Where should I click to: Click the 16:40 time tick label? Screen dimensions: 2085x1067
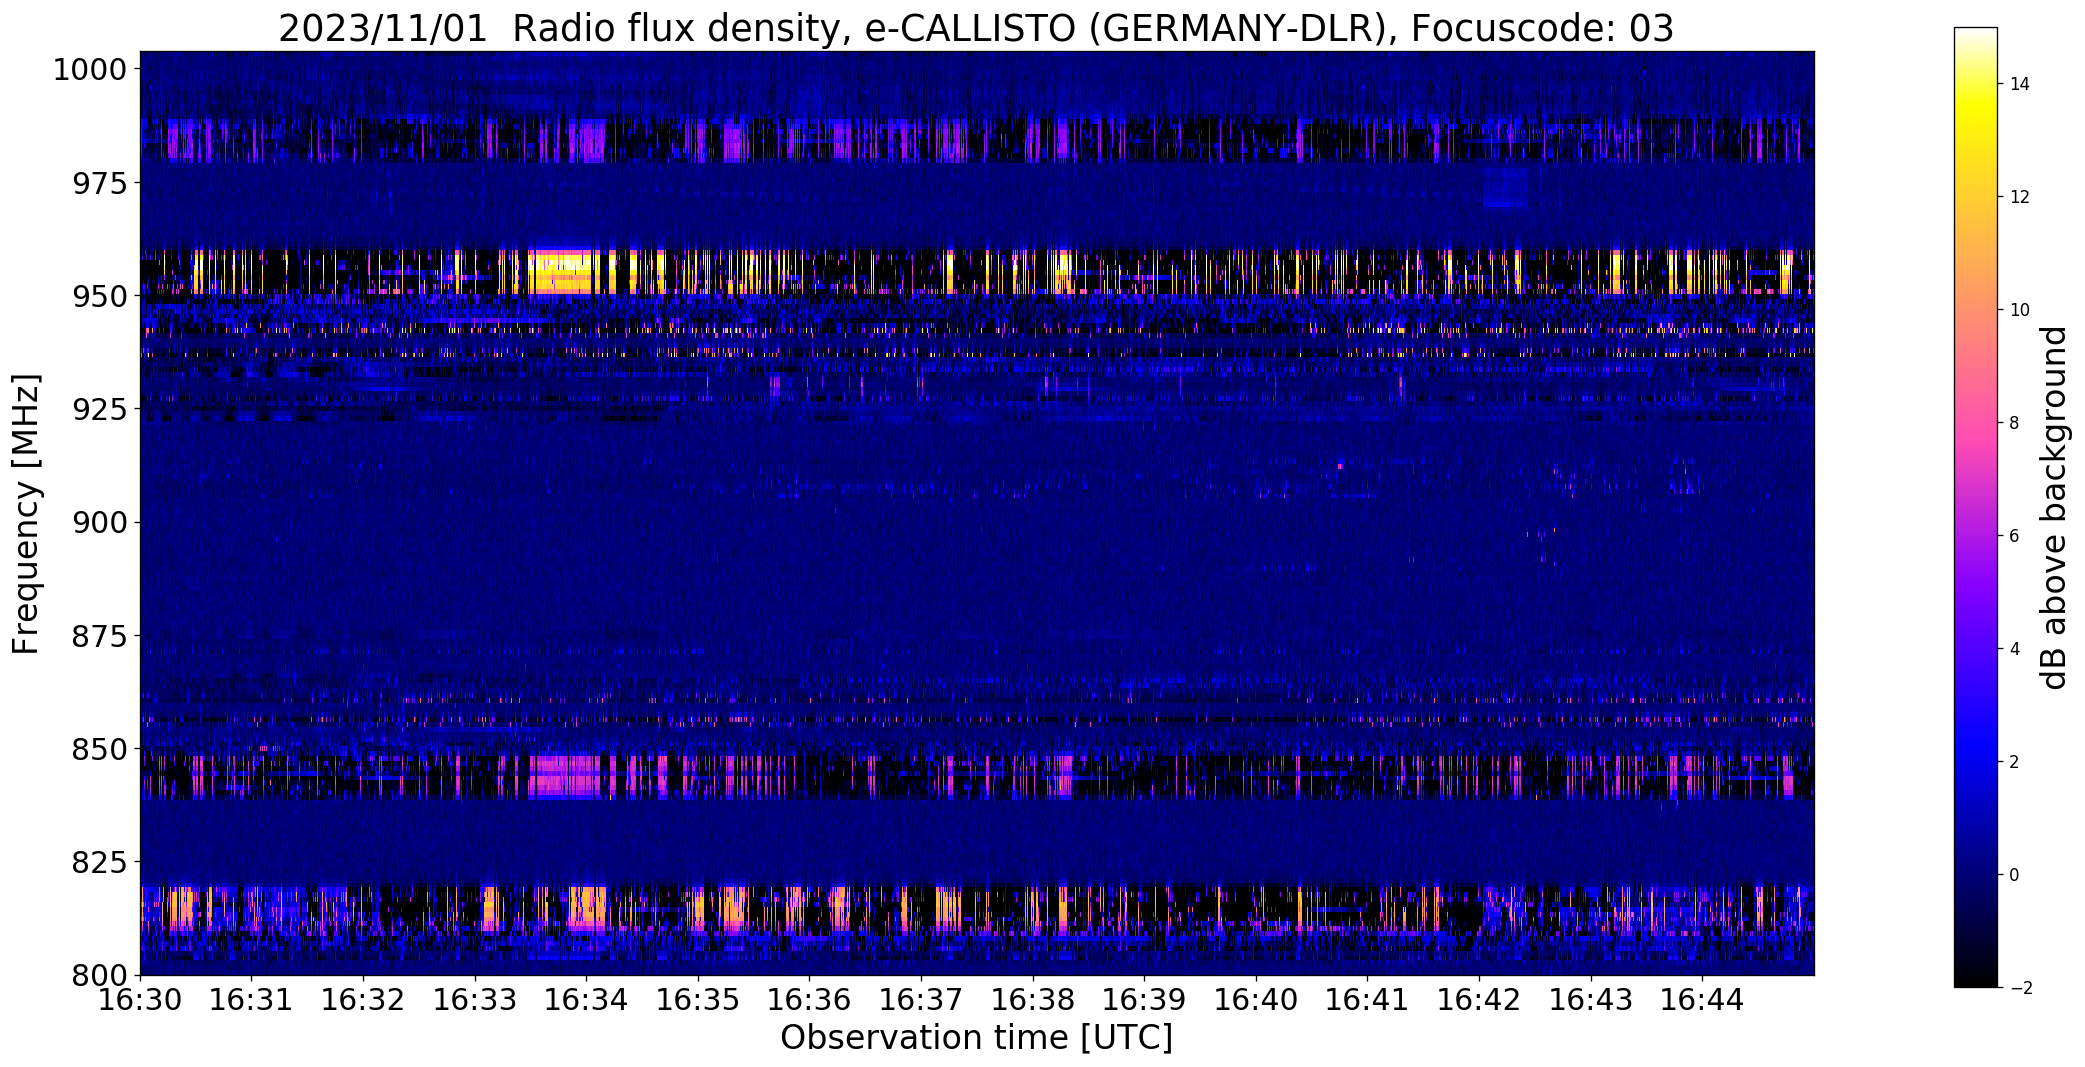click(1256, 1000)
